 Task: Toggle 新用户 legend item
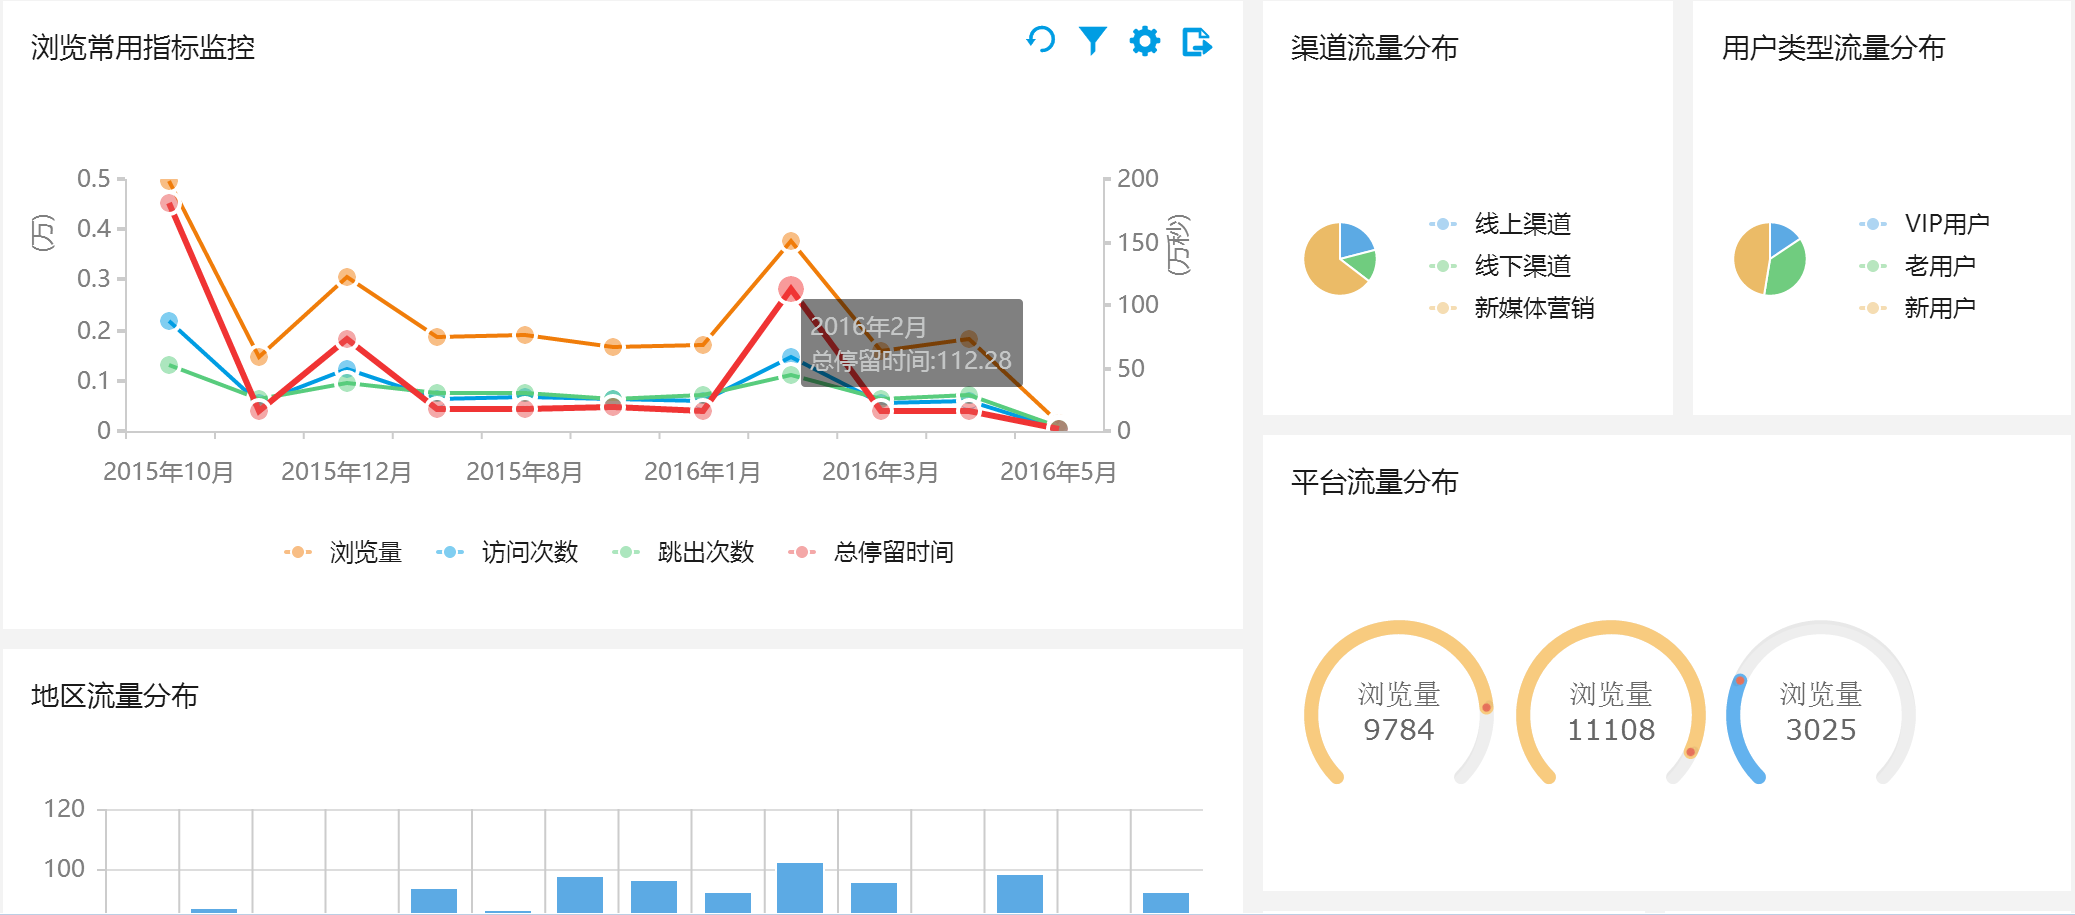(x=1918, y=308)
